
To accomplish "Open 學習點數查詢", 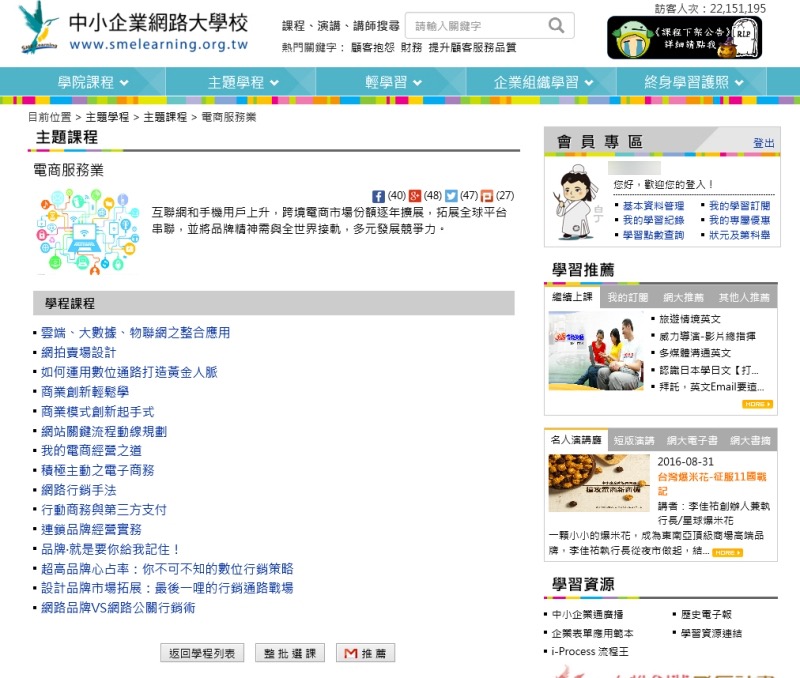I will click(x=653, y=235).
